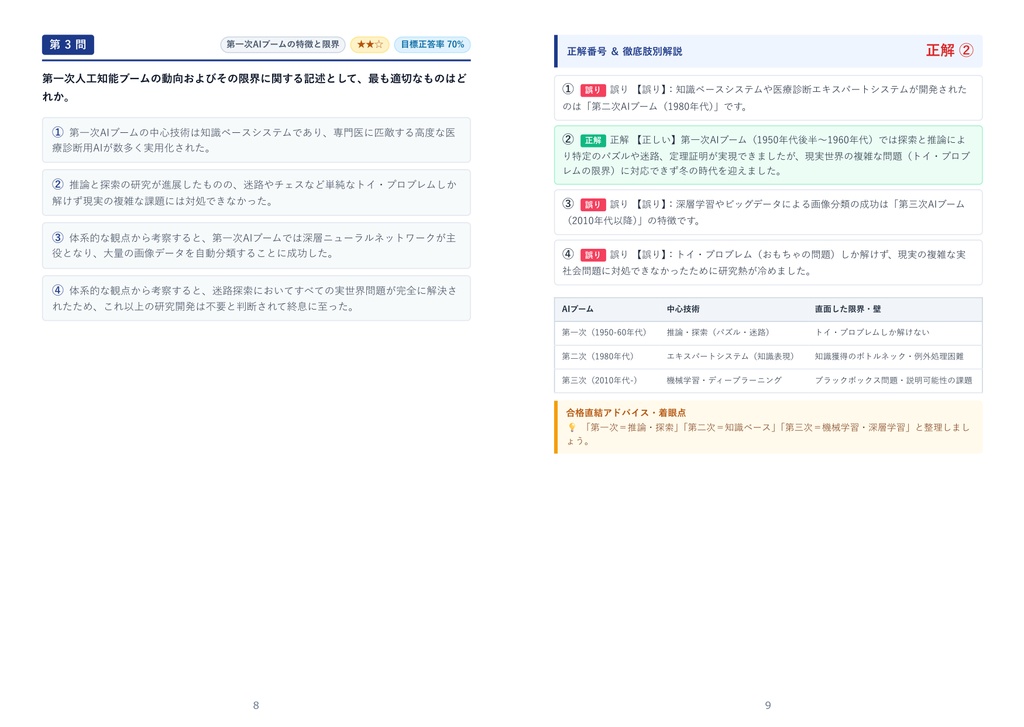Click the question text 第一次人工知能ブームの動向
The width and height of the screenshot is (1024, 727).
(x=256, y=87)
